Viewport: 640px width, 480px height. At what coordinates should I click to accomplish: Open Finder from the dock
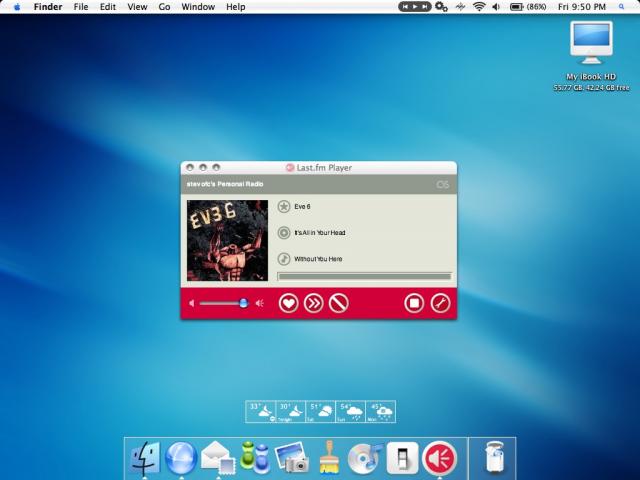(145, 458)
